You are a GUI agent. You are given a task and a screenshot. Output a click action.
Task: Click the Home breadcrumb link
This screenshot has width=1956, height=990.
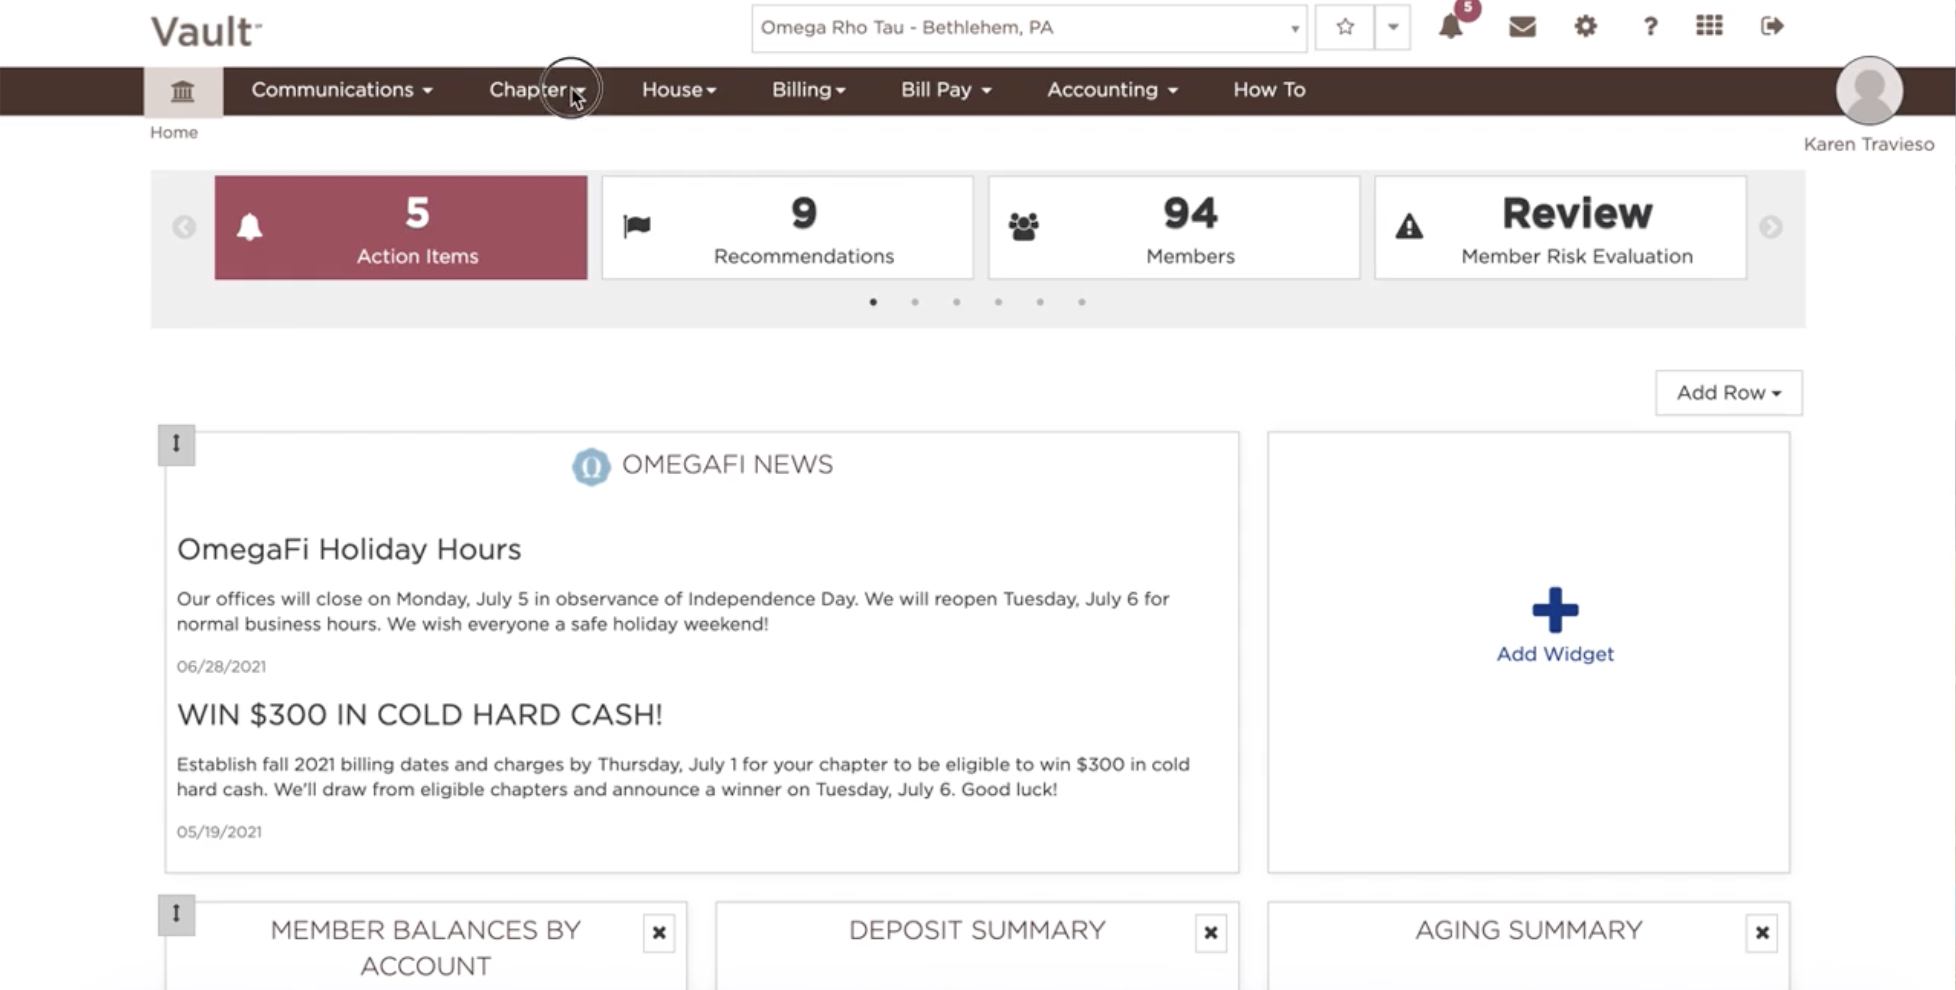coord(174,132)
